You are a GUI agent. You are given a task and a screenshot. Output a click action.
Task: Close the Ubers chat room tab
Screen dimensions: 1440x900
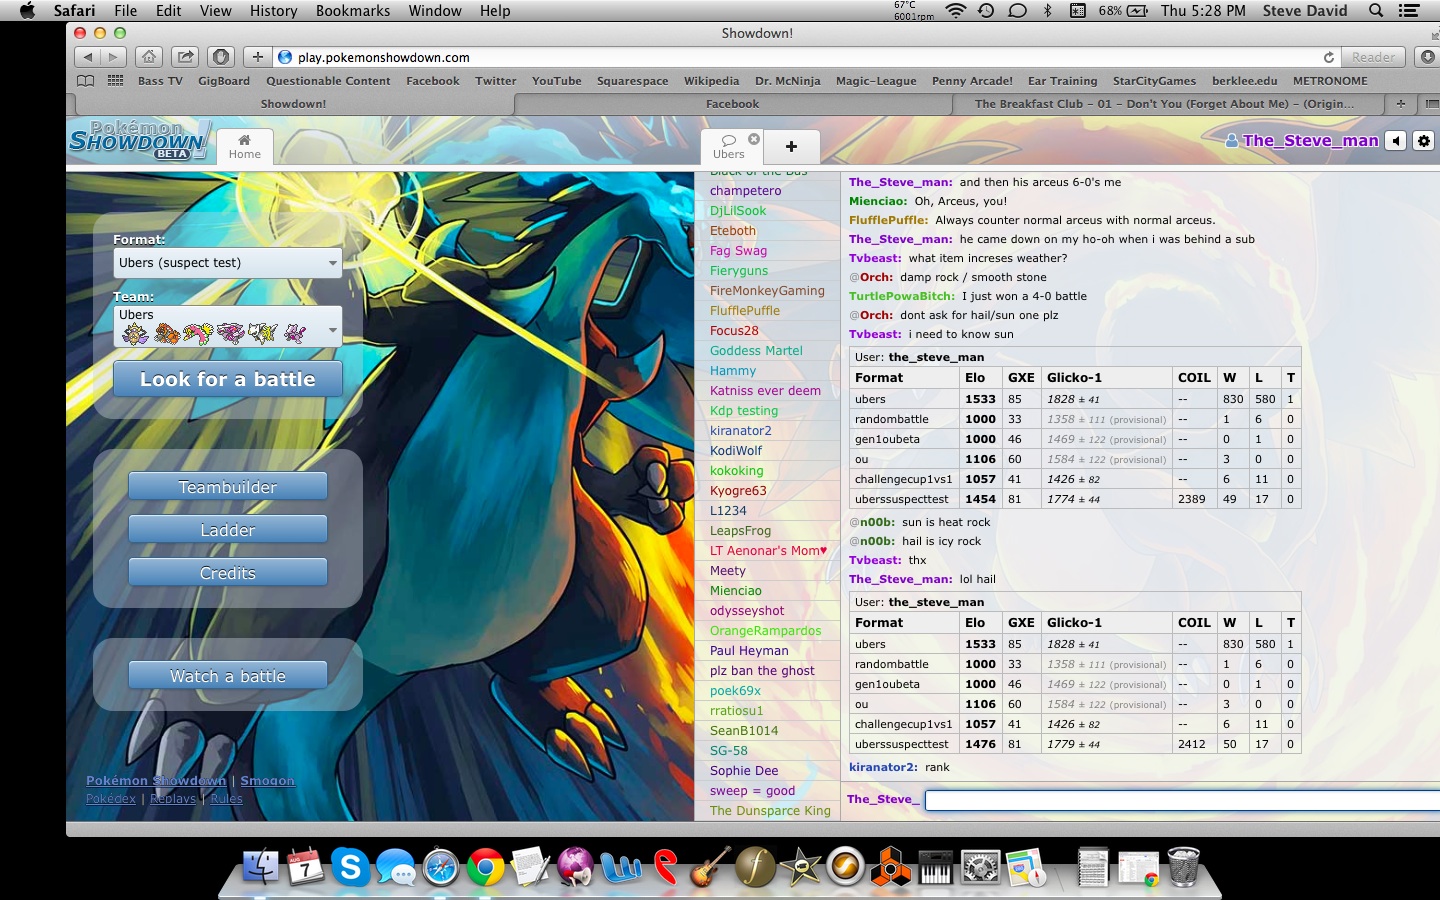click(754, 139)
